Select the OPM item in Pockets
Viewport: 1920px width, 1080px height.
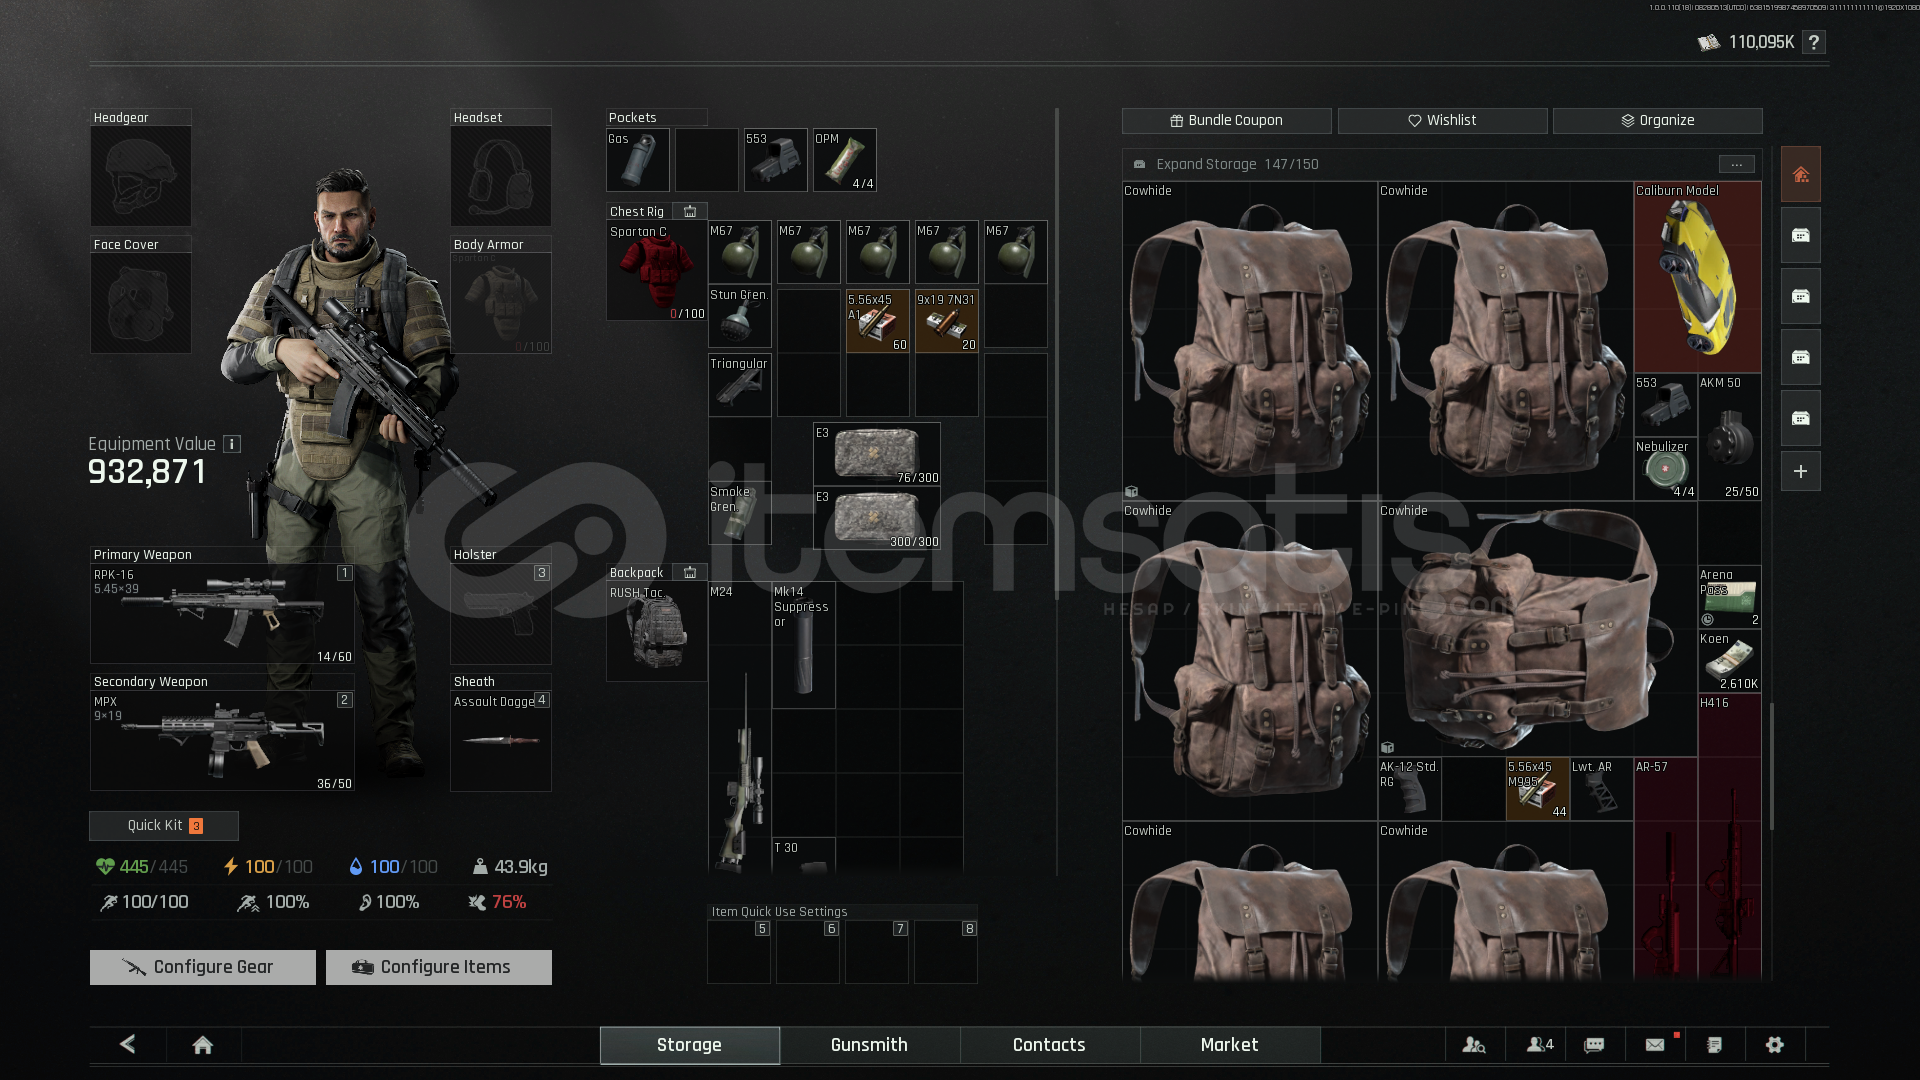pos(844,160)
